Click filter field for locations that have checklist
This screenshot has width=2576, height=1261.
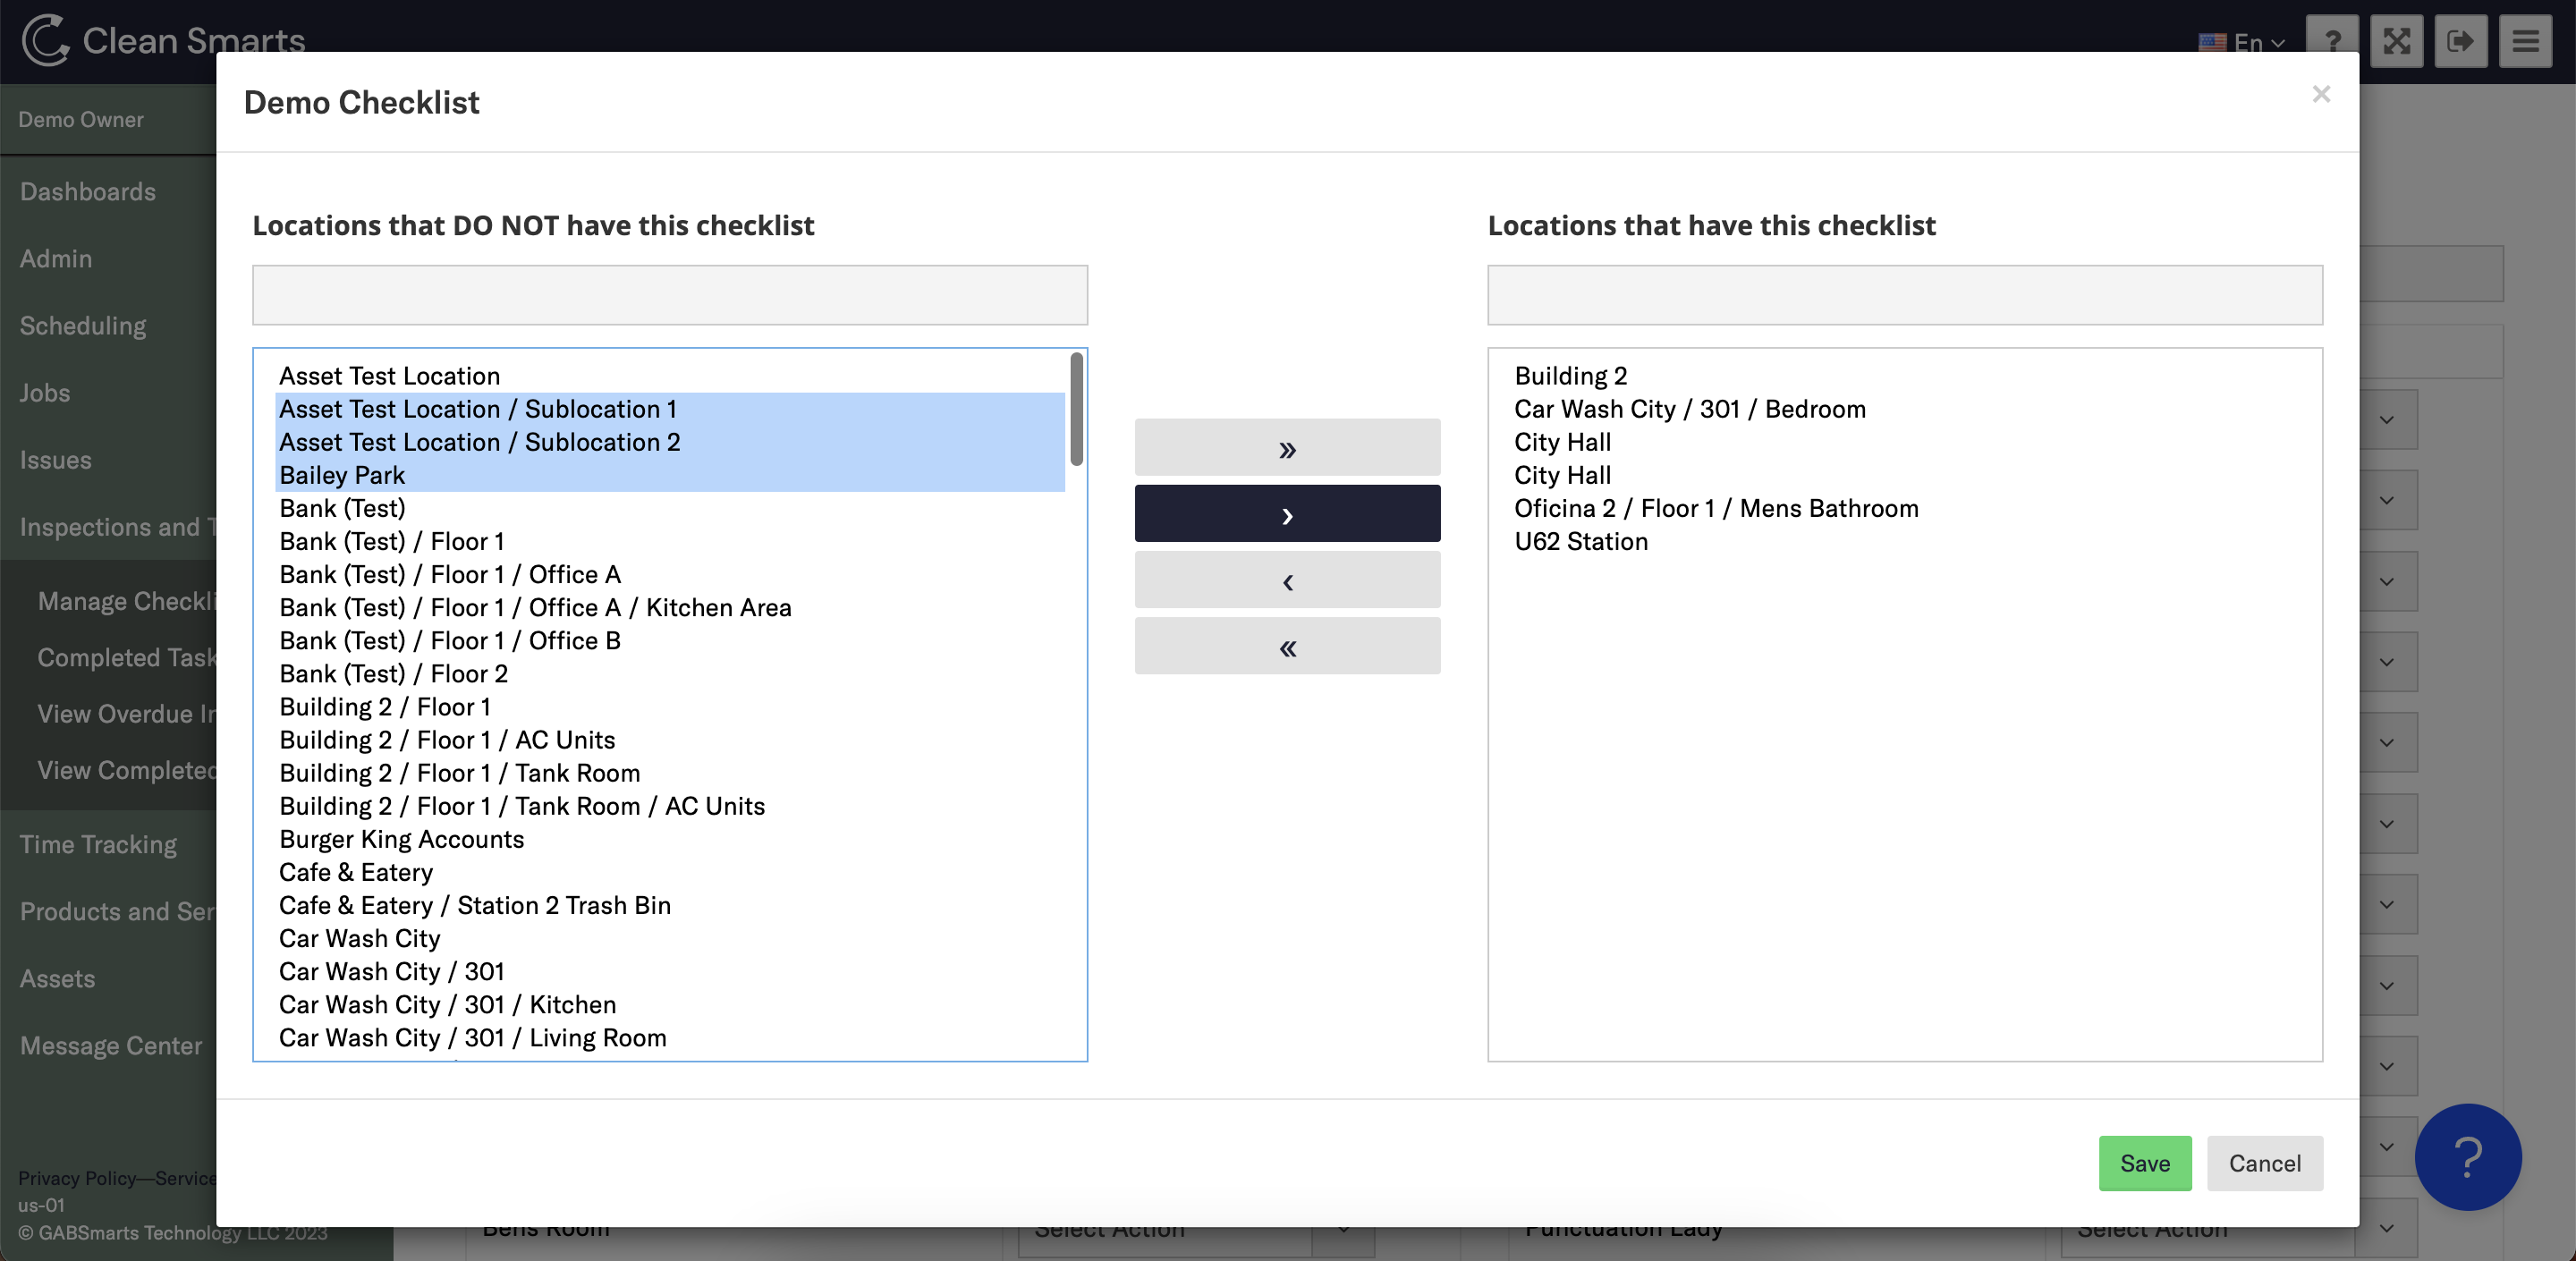click(x=1904, y=295)
